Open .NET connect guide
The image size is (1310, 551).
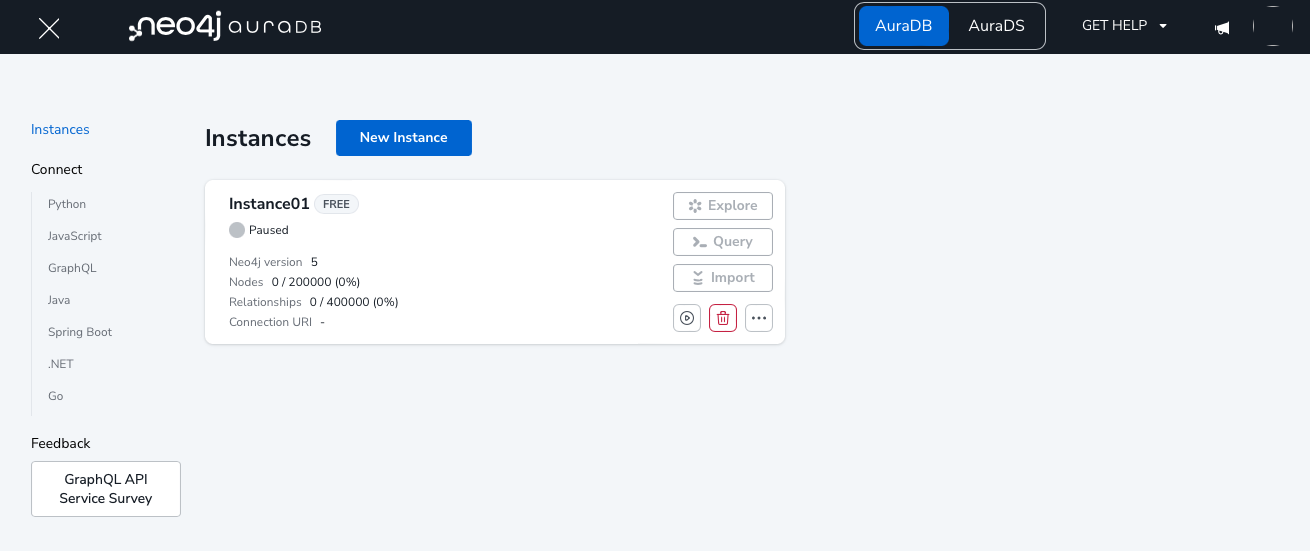61,364
